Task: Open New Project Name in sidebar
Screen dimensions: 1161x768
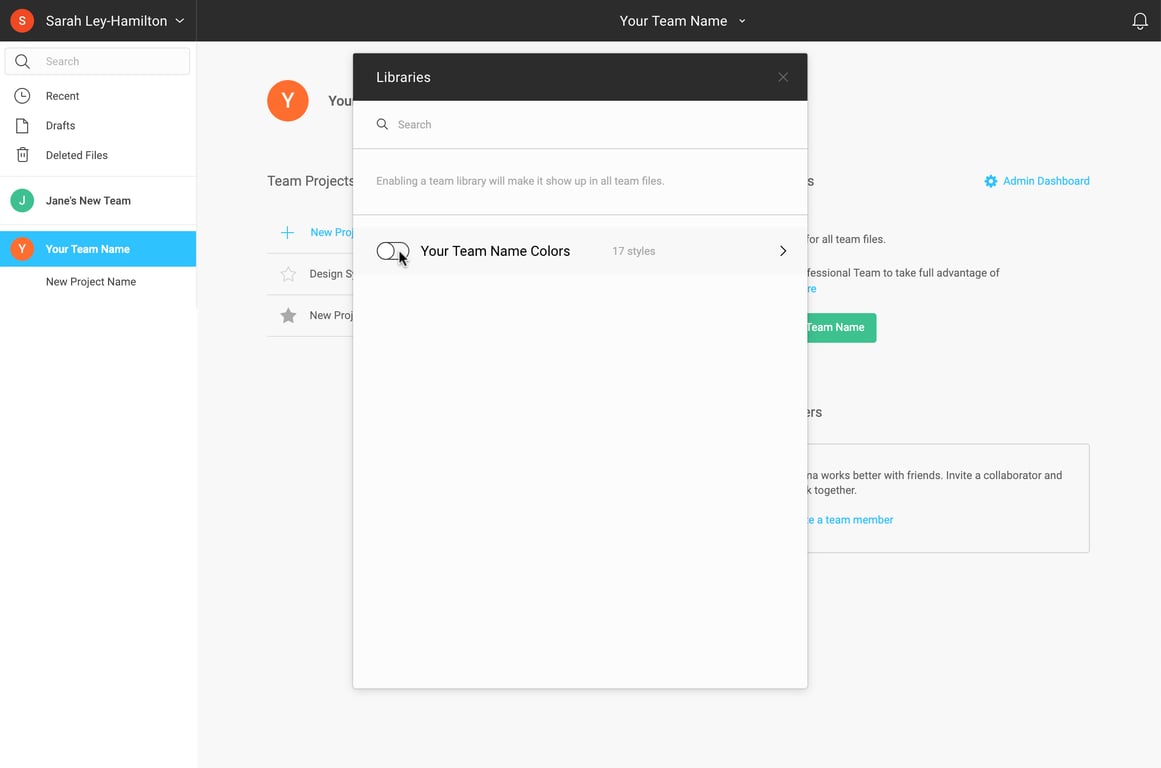Action: (x=91, y=282)
